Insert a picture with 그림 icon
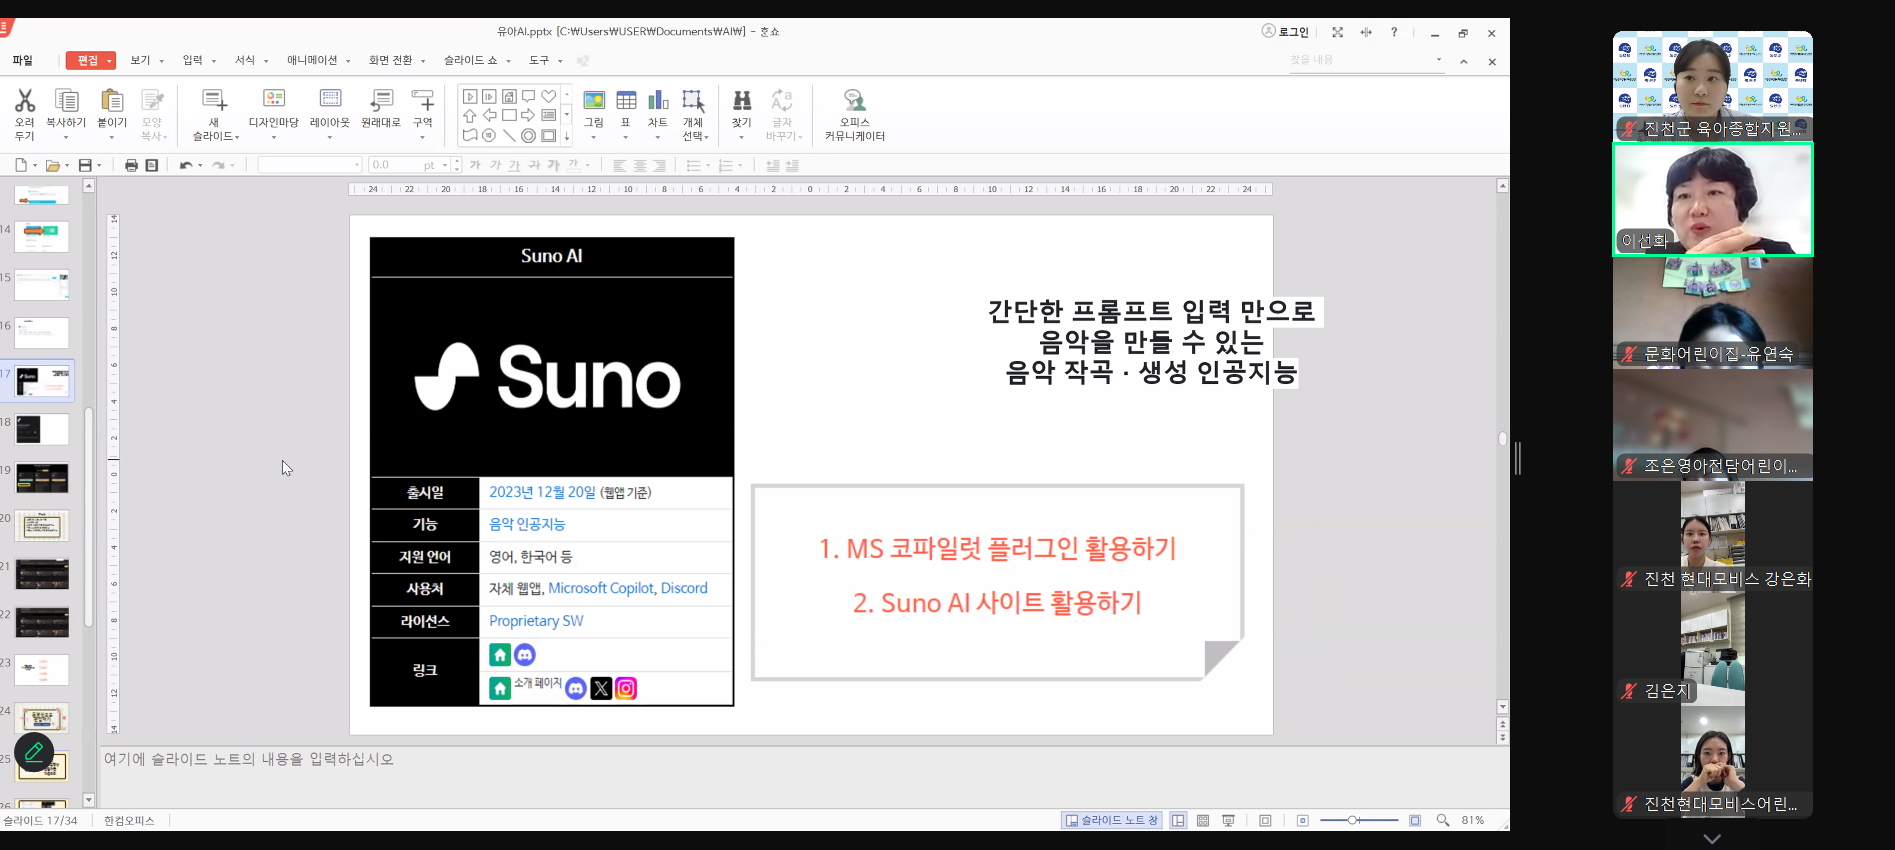This screenshot has height=850, width=1895. pos(594,100)
